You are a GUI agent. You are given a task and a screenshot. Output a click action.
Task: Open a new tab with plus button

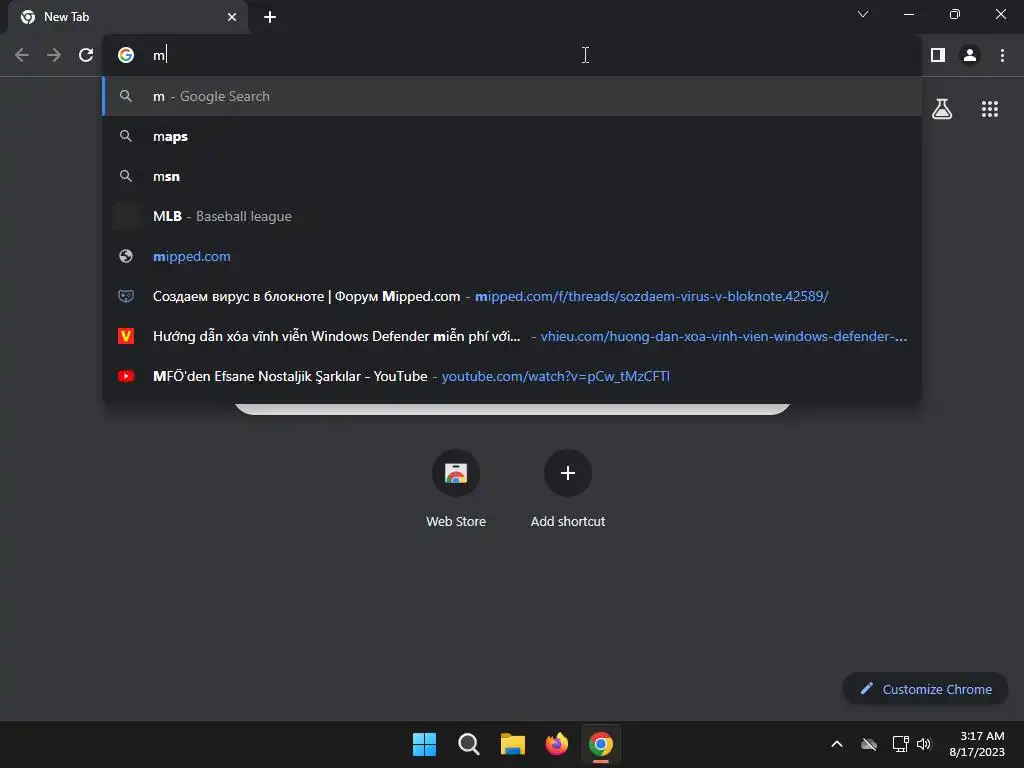(x=270, y=17)
